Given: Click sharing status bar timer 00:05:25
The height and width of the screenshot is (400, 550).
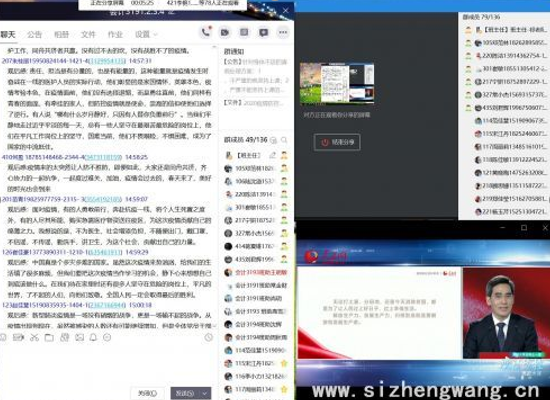Looking at the screenshot, I should (x=142, y=3).
